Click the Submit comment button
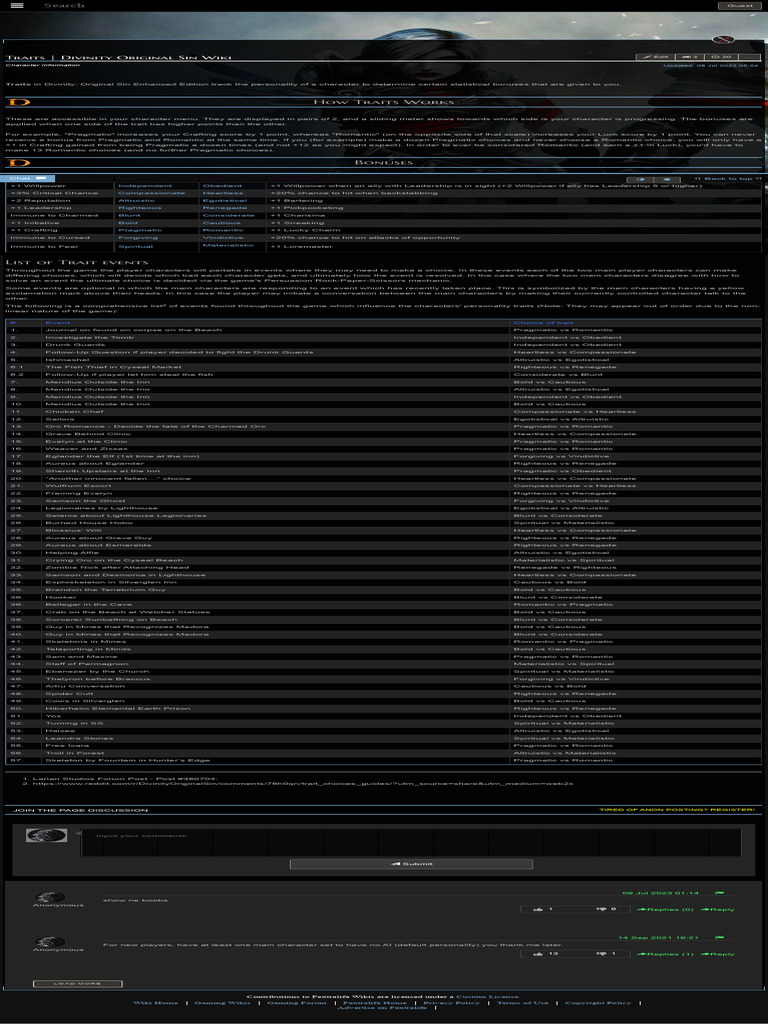Image resolution: width=768 pixels, height=1024 pixels. [411, 864]
